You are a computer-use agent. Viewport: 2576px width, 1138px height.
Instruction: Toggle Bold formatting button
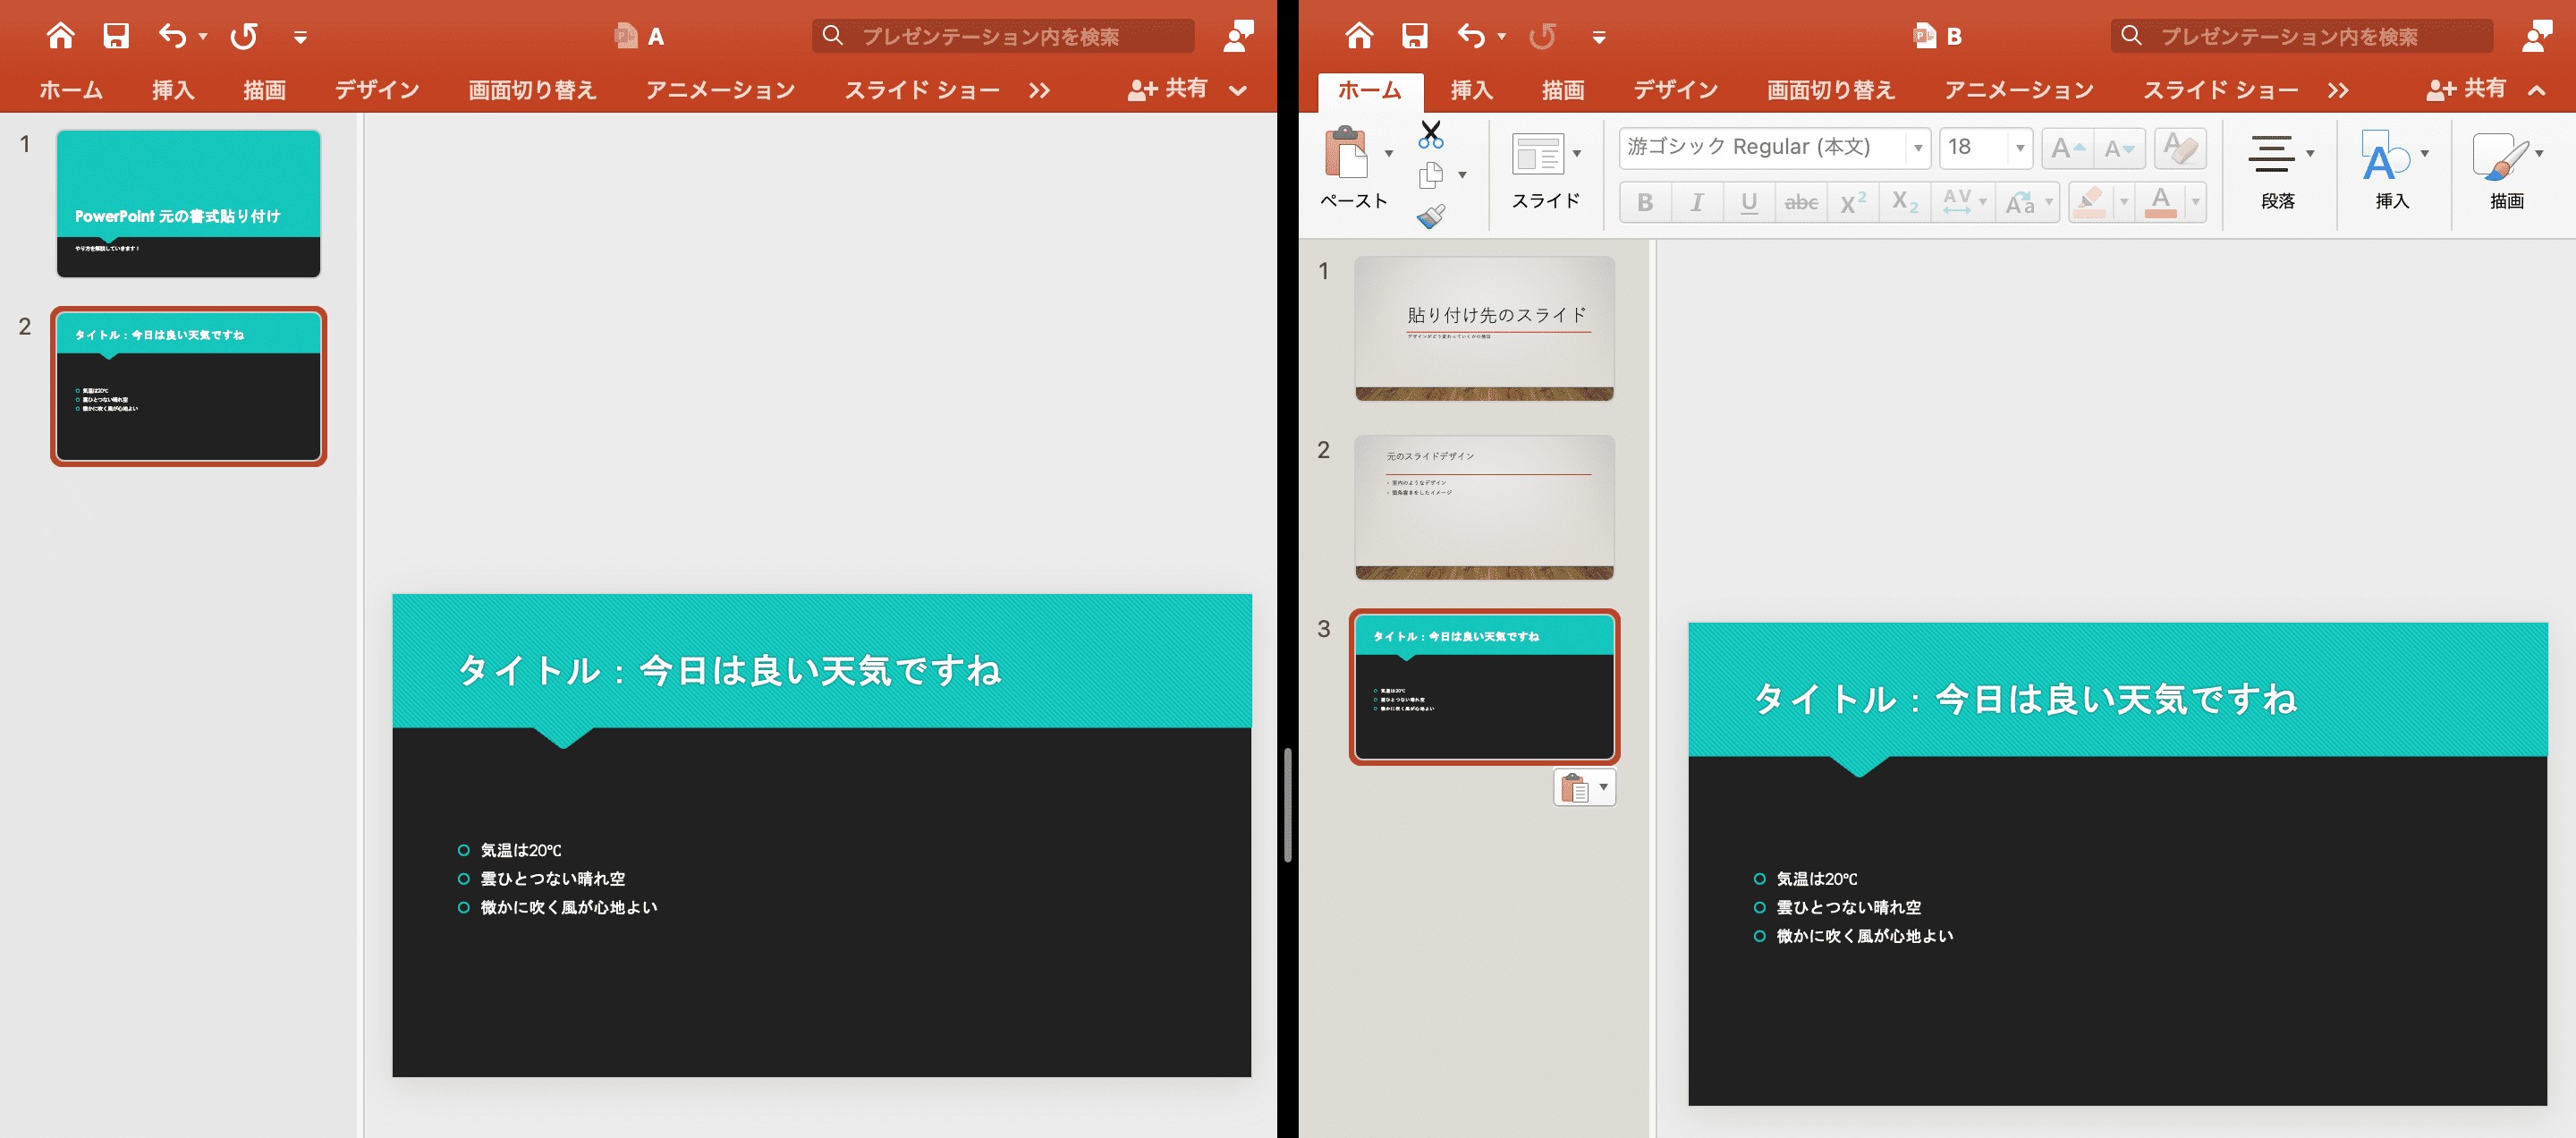[1645, 203]
